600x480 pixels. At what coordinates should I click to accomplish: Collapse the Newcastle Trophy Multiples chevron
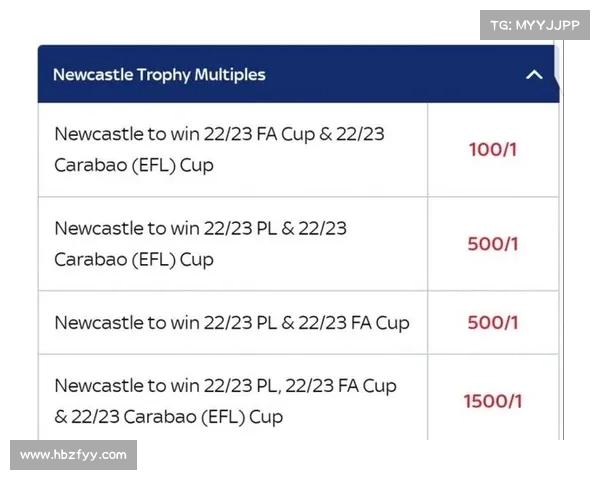pos(534,75)
